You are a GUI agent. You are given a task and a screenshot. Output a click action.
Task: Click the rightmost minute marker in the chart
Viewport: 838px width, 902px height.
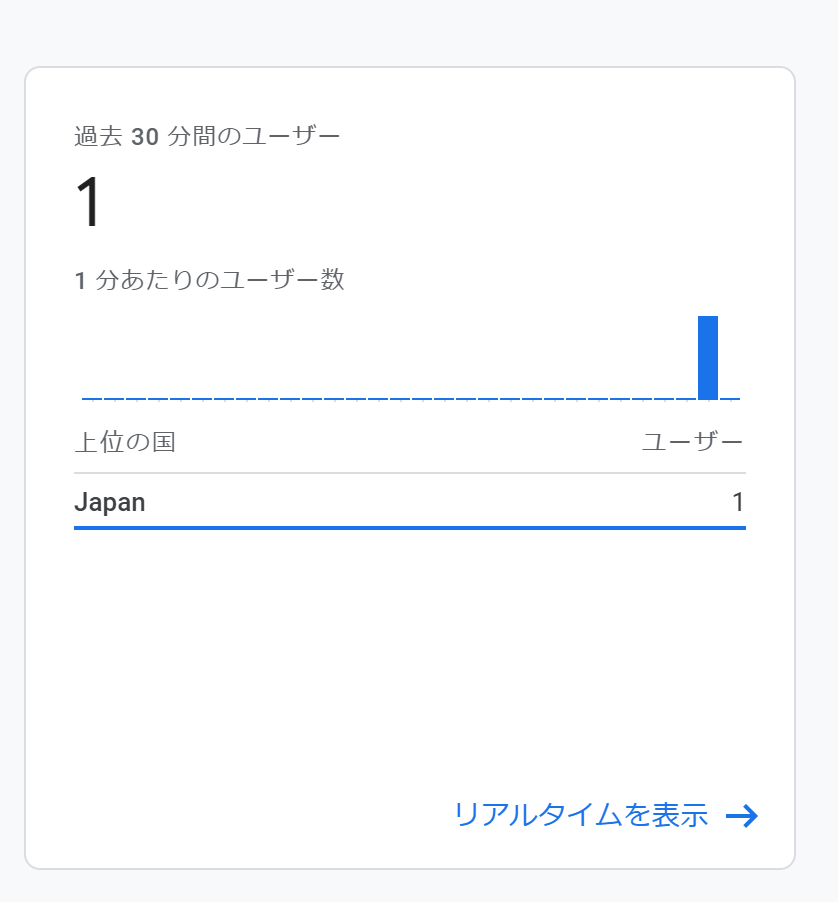(730, 397)
